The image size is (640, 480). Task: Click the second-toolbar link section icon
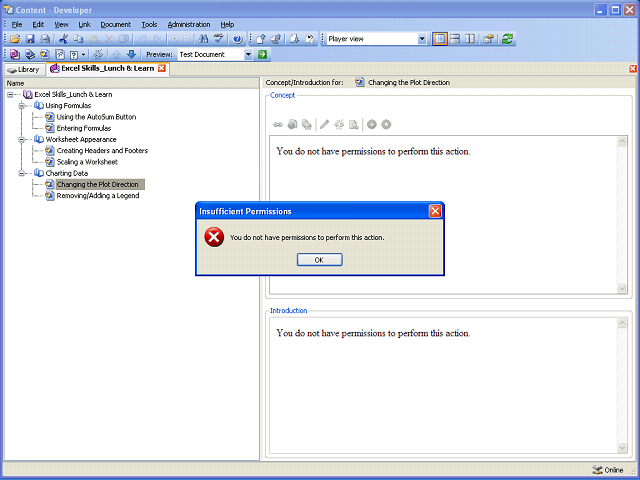[30, 54]
